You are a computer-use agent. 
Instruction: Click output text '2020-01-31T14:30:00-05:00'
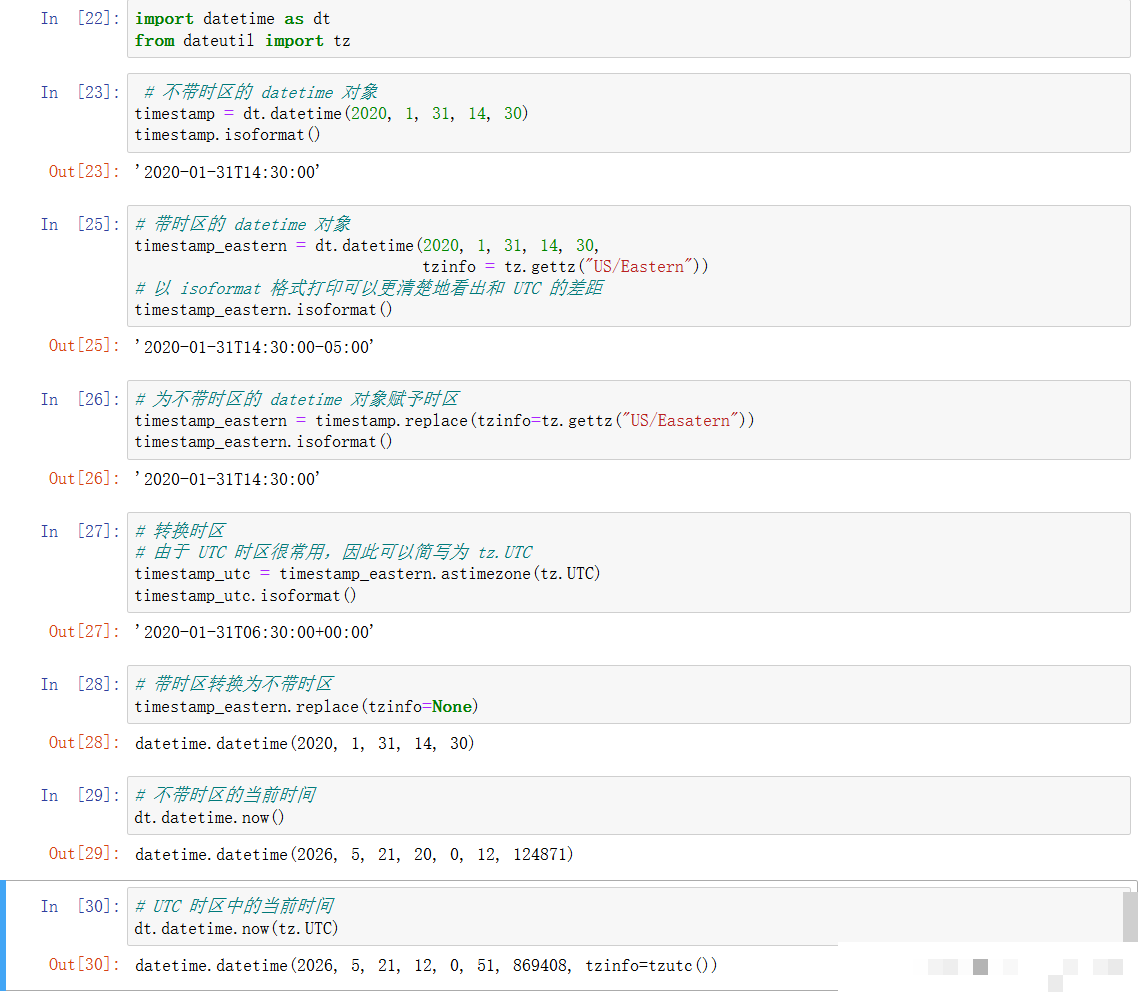(x=254, y=348)
